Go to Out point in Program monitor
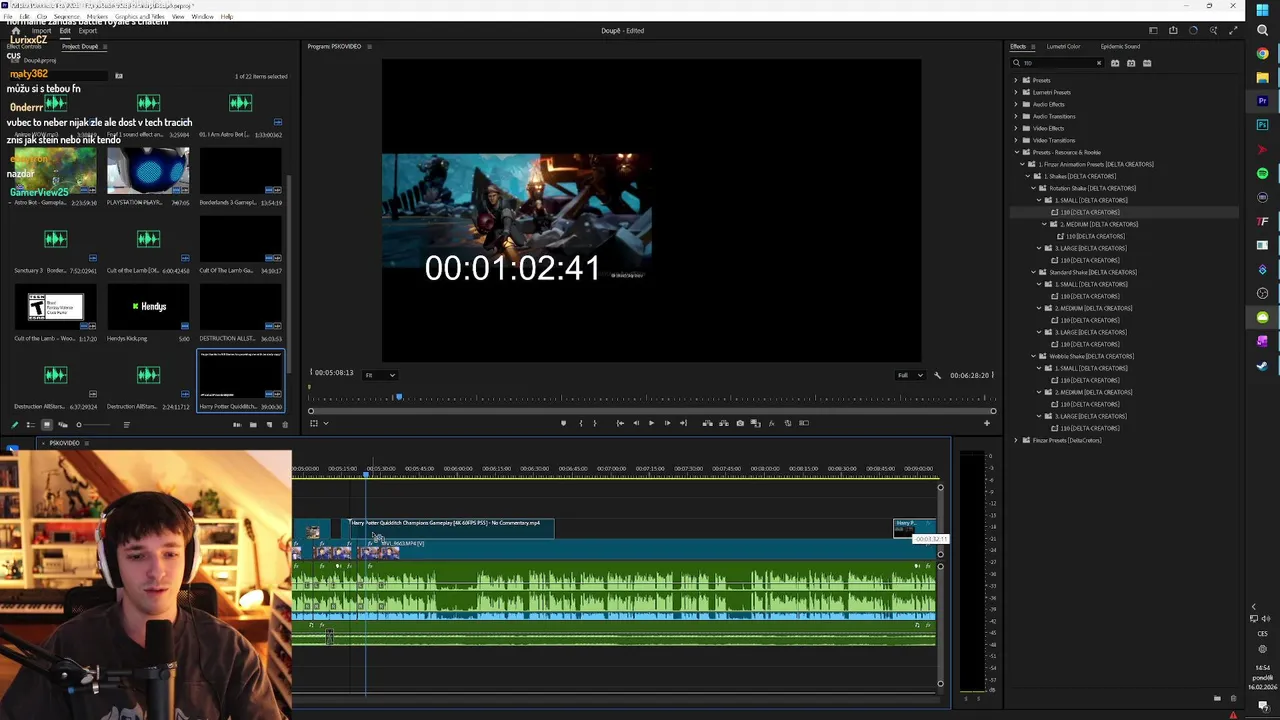The image size is (1280, 720). [683, 423]
